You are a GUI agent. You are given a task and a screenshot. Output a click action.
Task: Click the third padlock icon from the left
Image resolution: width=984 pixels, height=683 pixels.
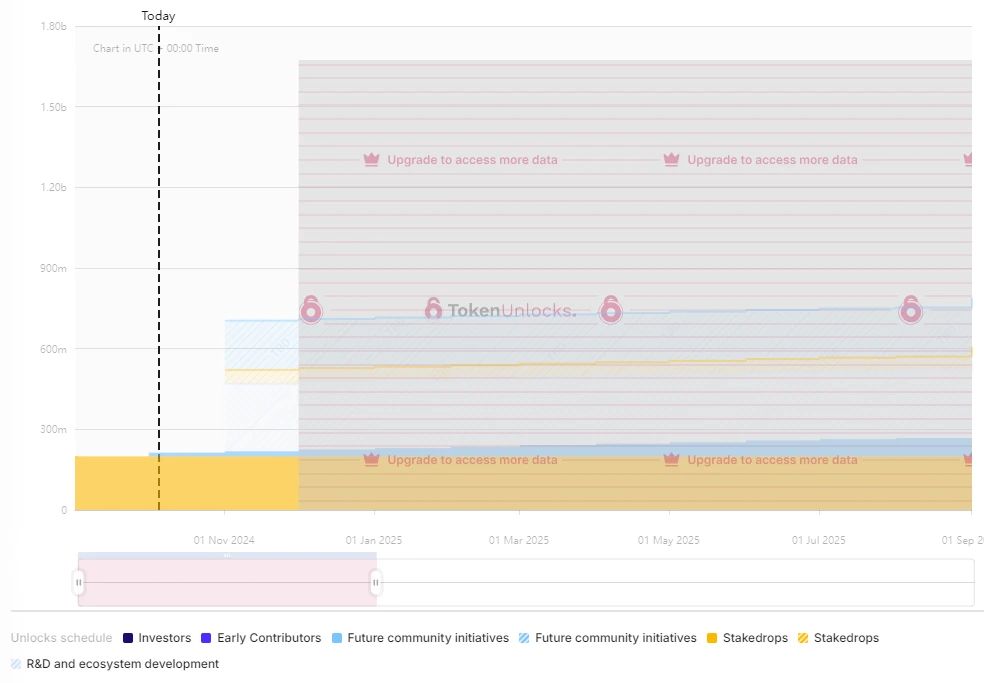click(x=611, y=309)
